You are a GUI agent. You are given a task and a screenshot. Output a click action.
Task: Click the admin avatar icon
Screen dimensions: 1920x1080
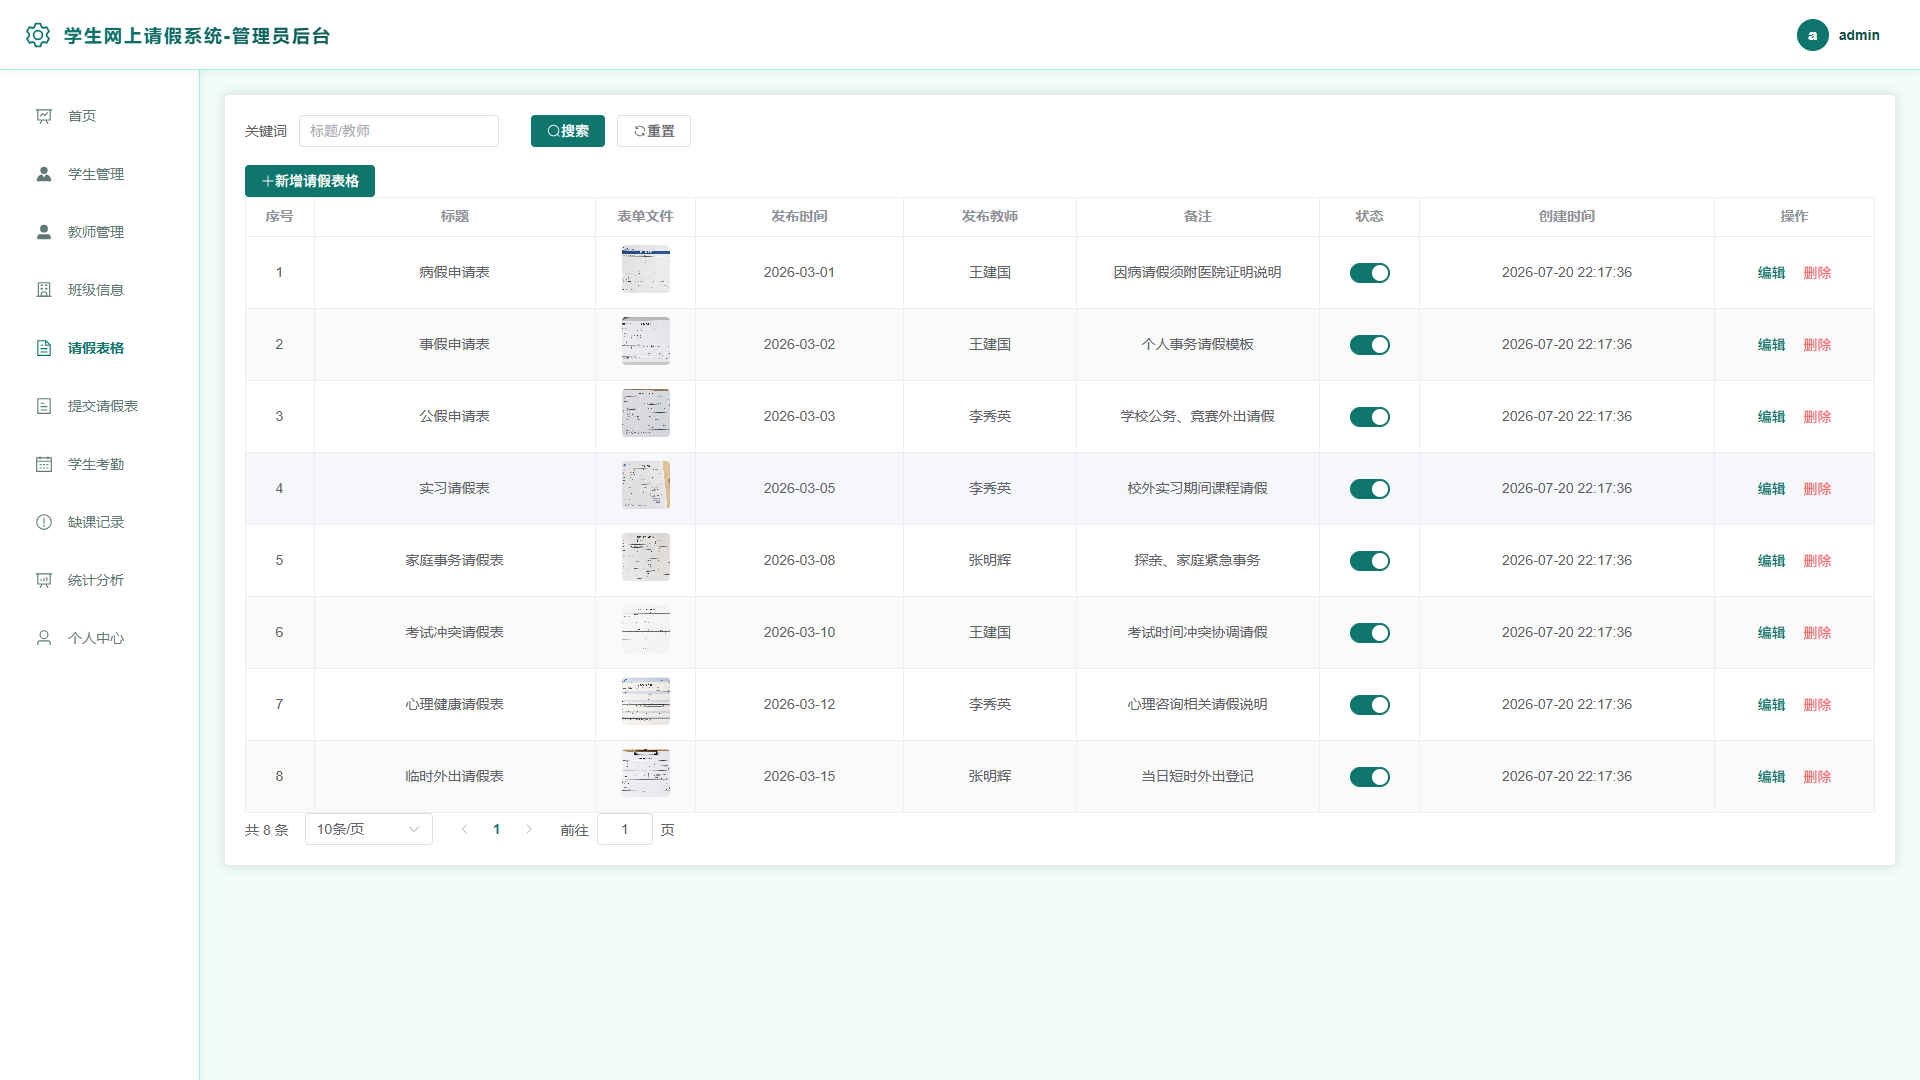(1812, 35)
